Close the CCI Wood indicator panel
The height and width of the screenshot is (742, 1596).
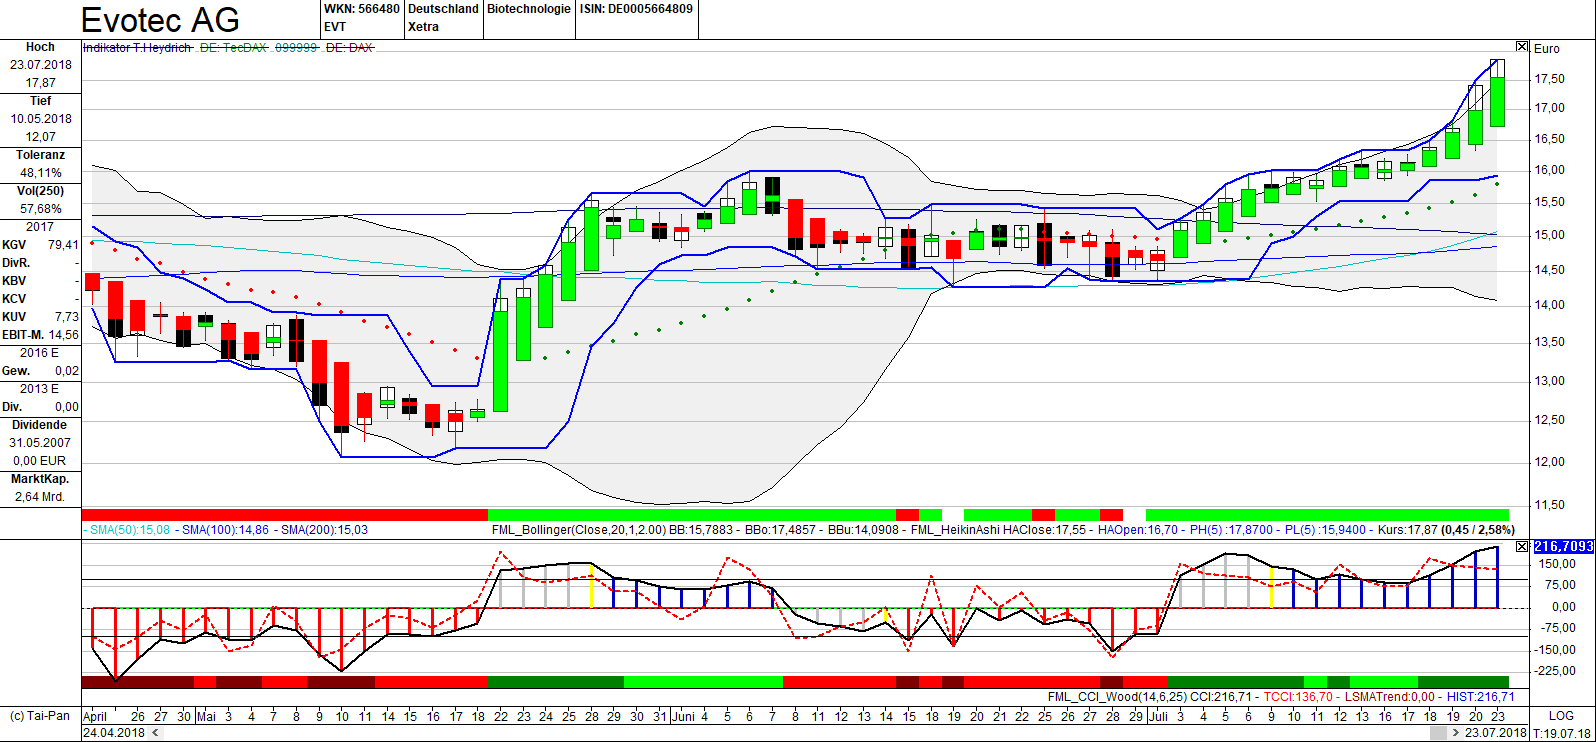(1522, 546)
